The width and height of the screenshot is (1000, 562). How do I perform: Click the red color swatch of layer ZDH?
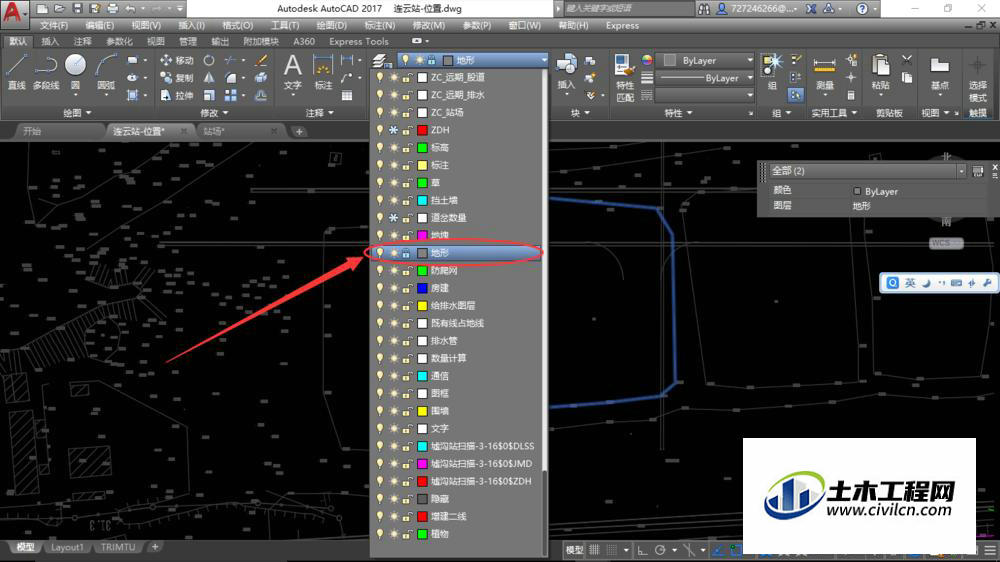(422, 130)
